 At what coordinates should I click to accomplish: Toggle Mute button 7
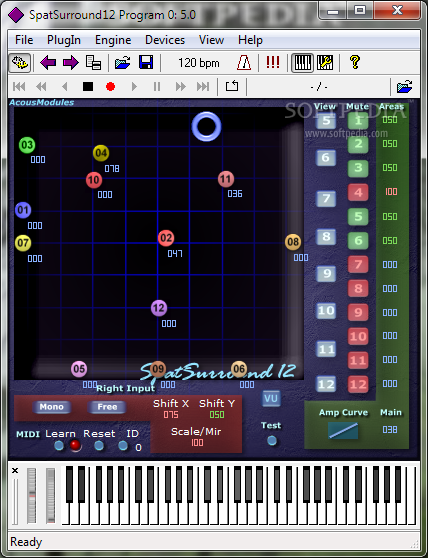[x=358, y=264]
